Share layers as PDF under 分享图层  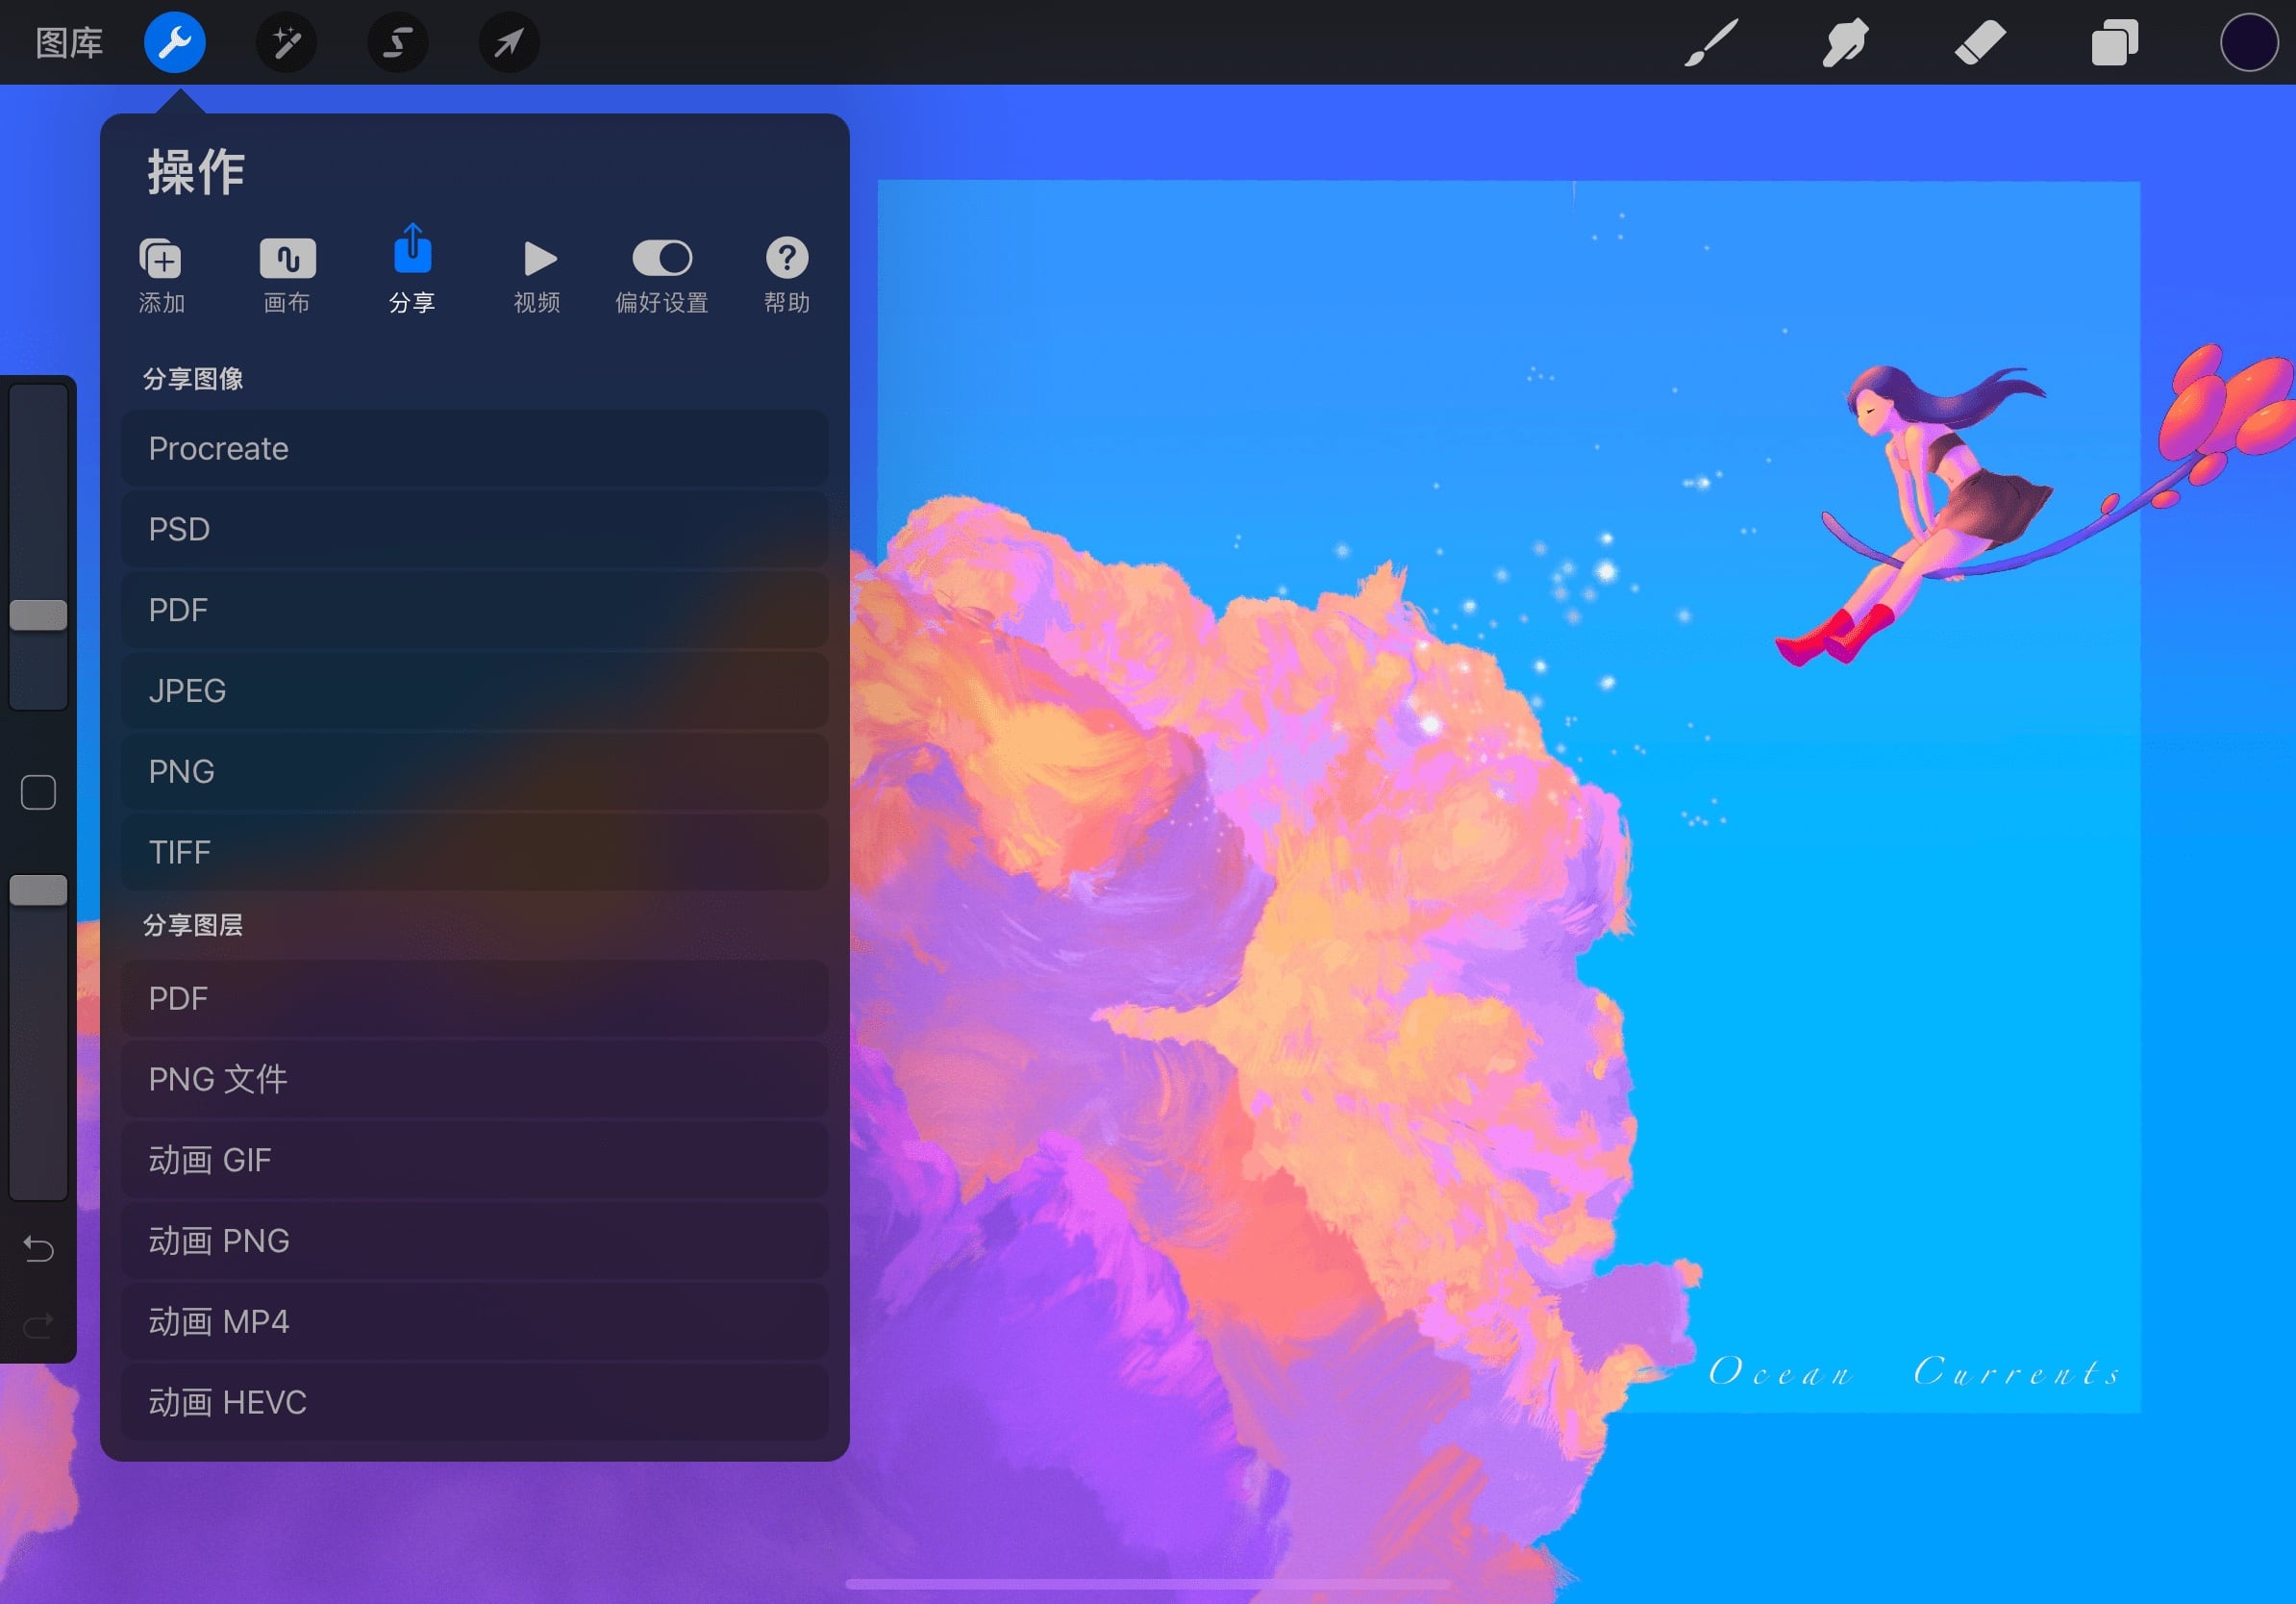[475, 998]
